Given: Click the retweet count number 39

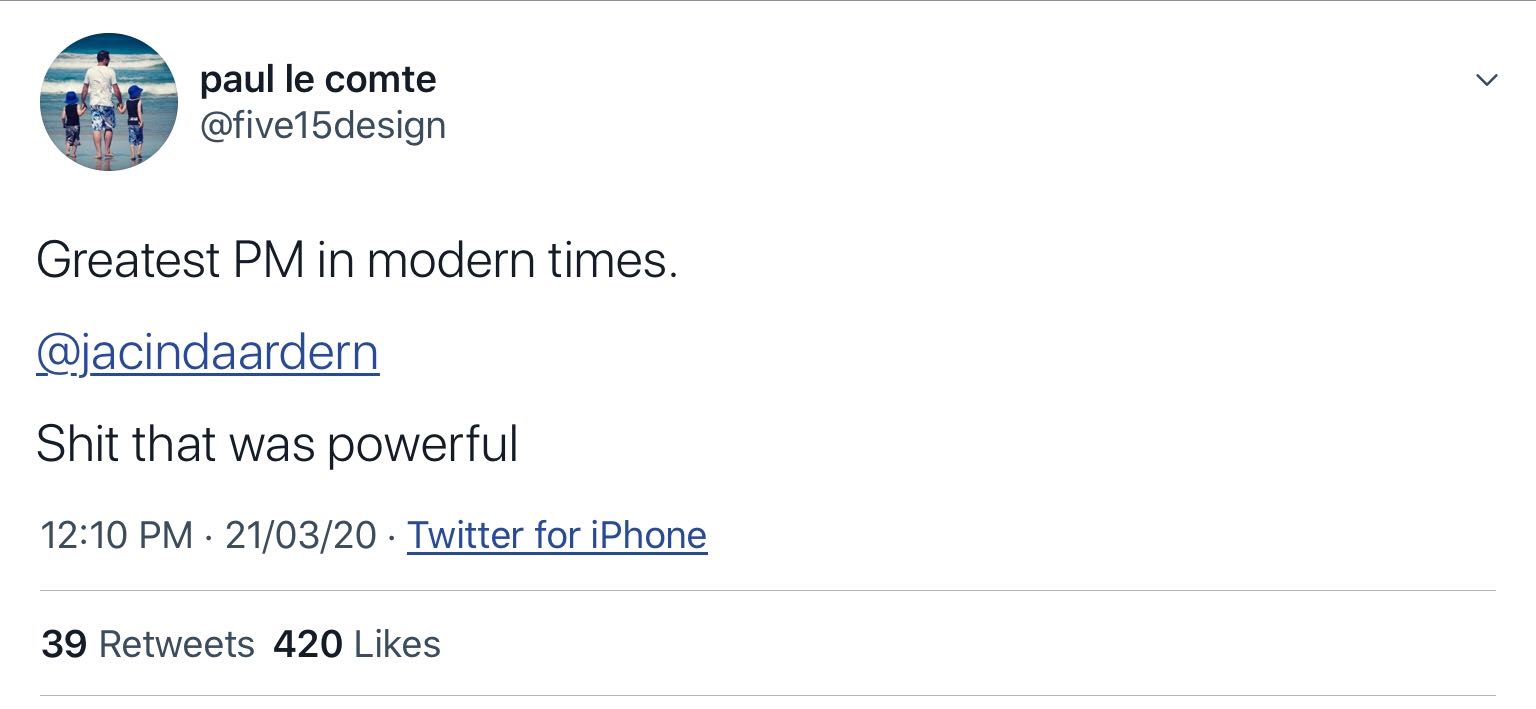Looking at the screenshot, I should (x=64, y=644).
